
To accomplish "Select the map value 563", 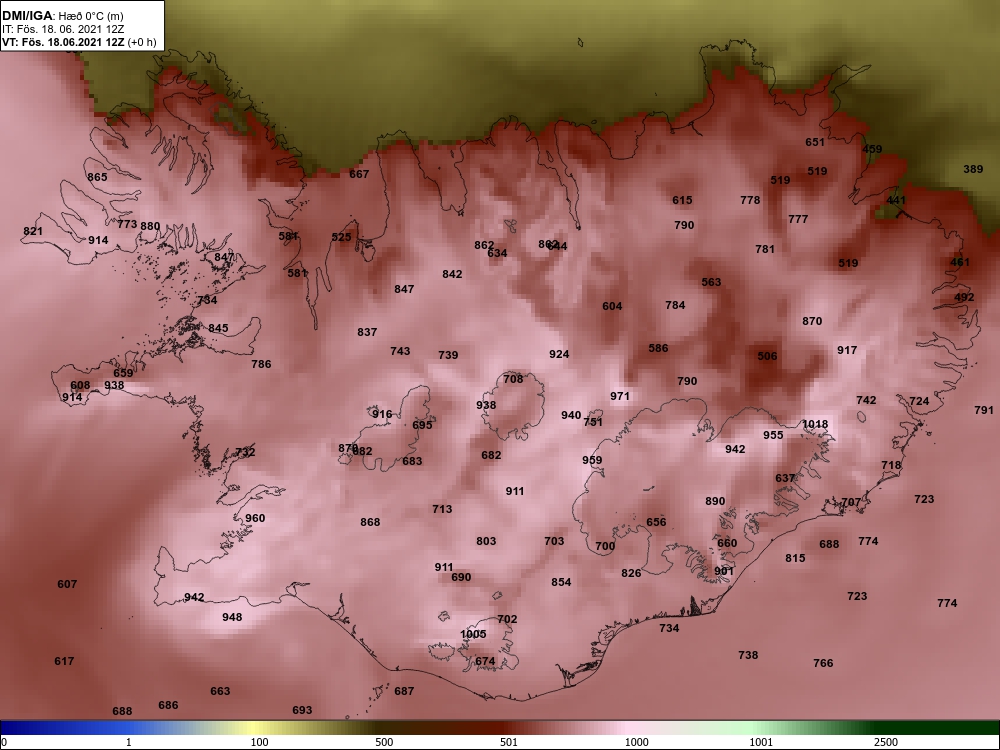I will coord(711,281).
